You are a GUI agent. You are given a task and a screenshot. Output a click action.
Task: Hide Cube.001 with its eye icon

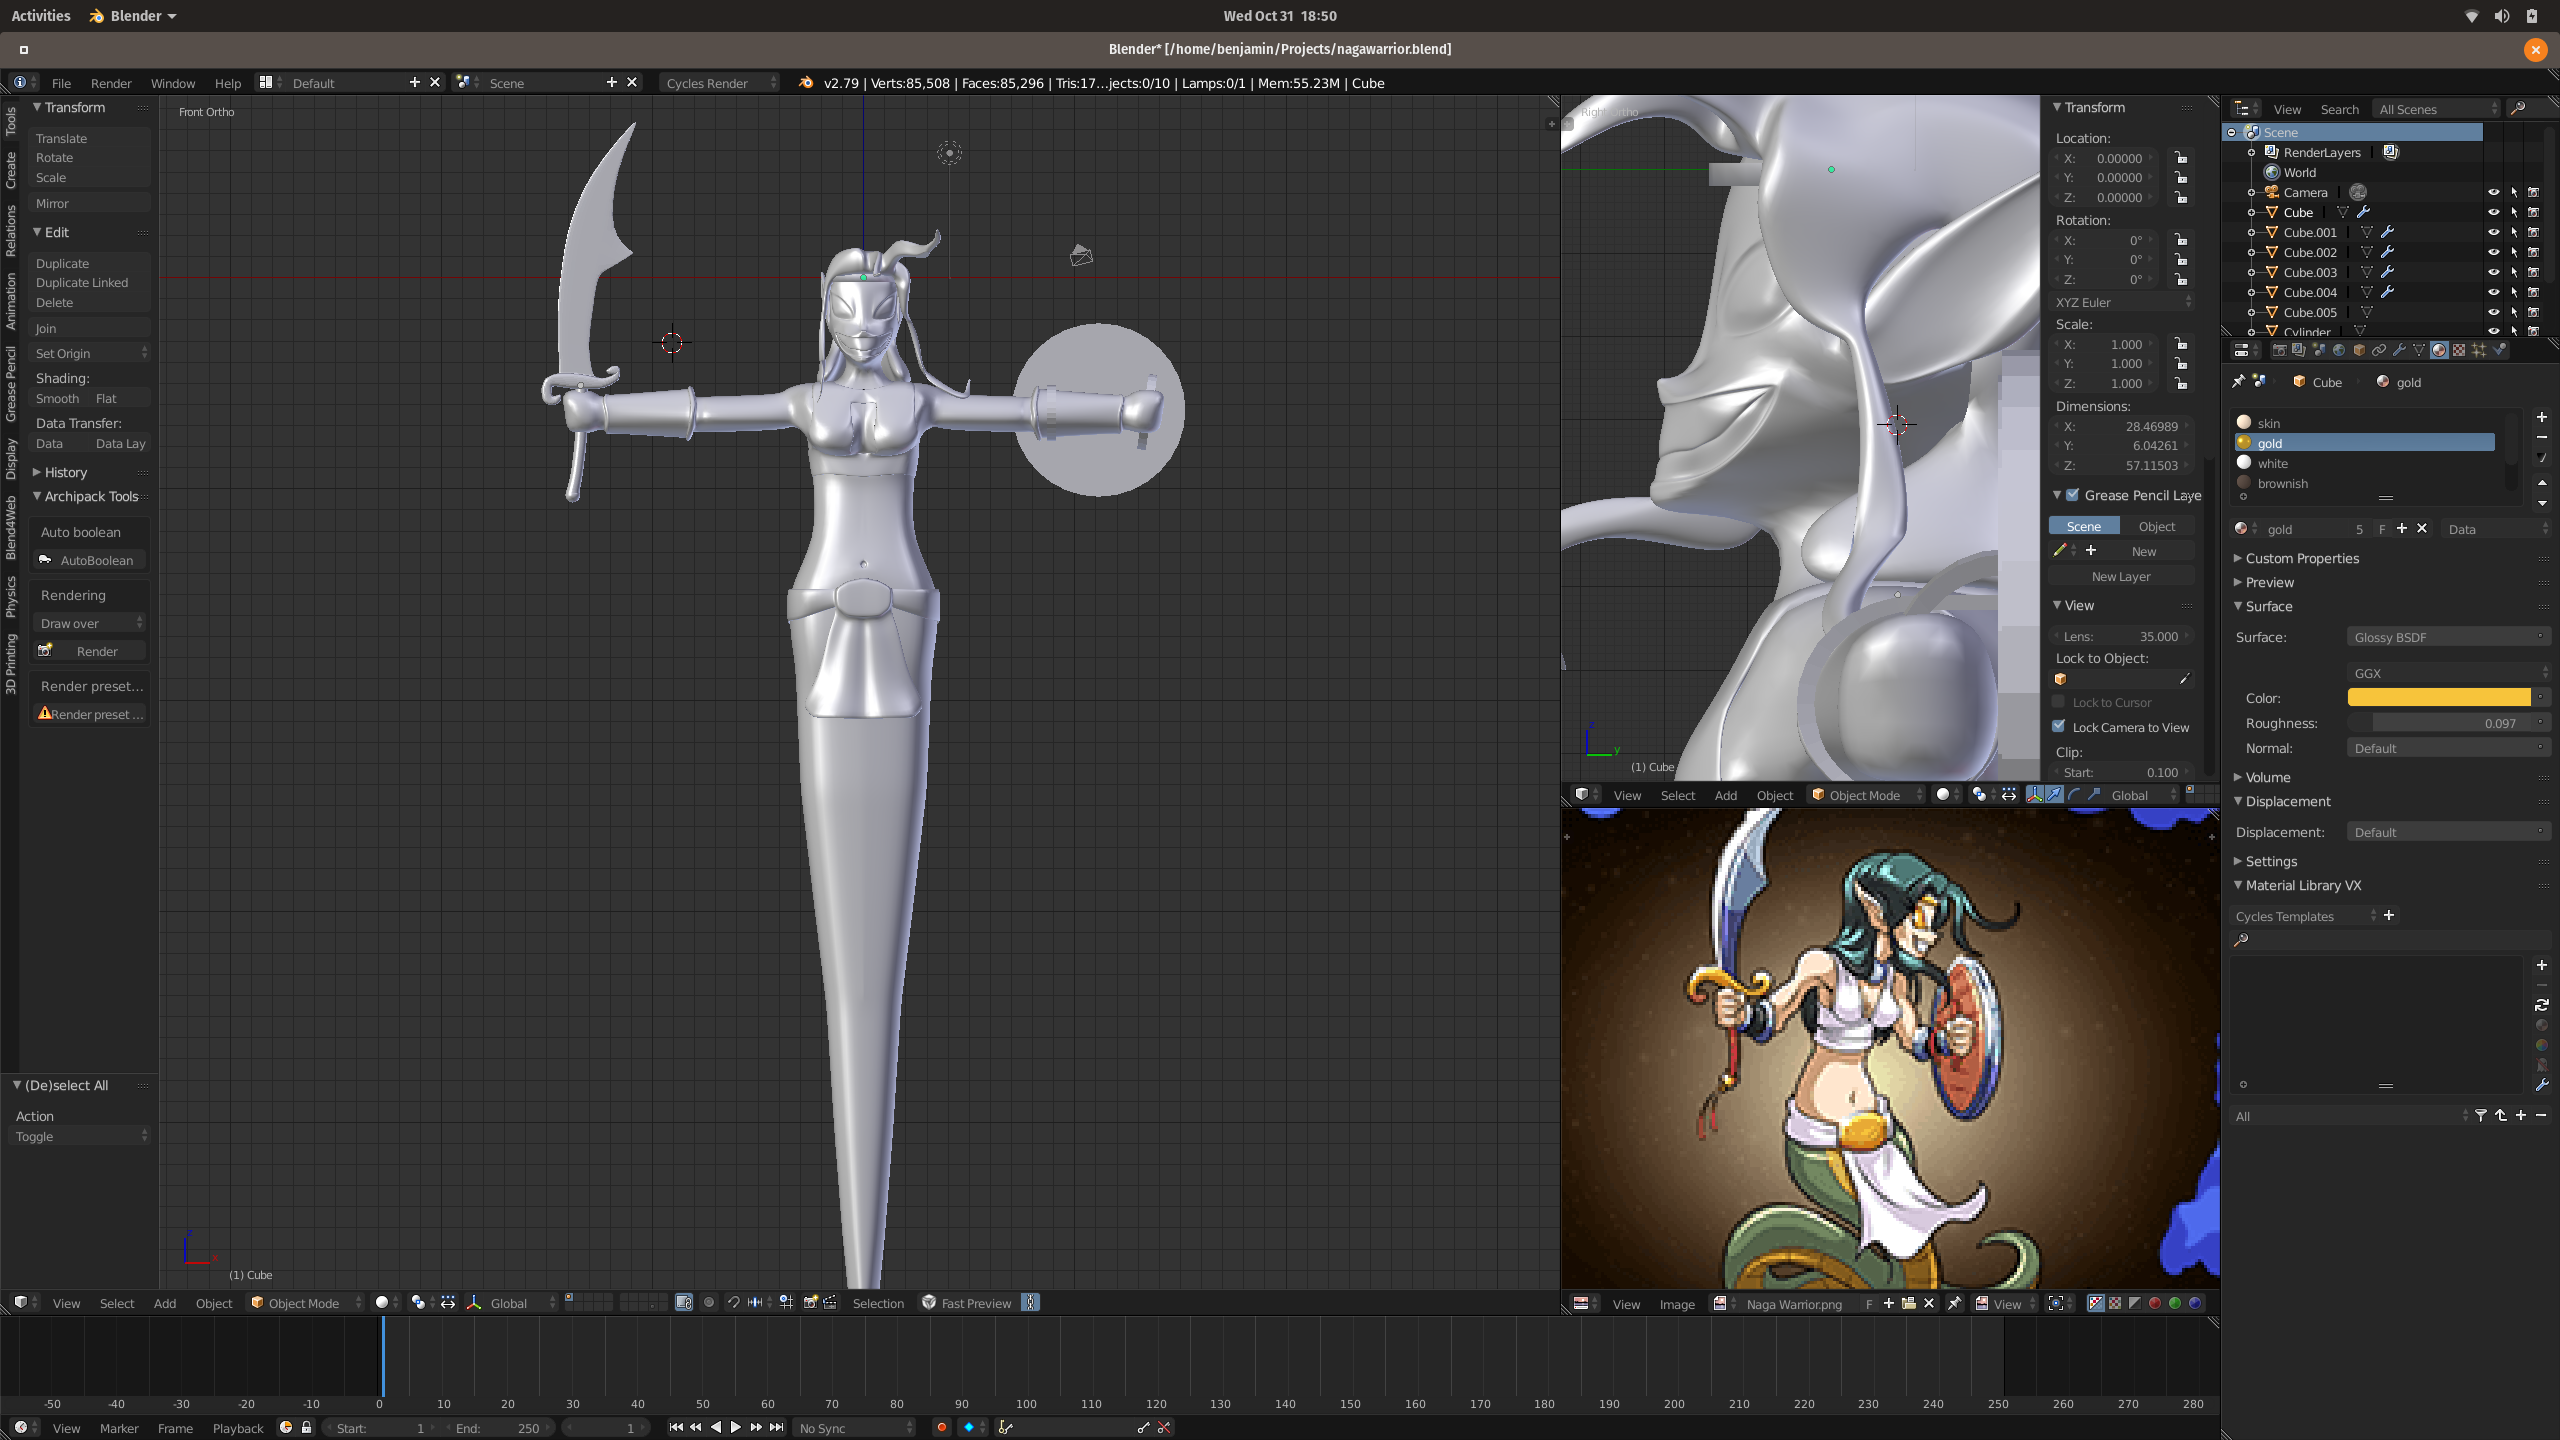click(2493, 232)
